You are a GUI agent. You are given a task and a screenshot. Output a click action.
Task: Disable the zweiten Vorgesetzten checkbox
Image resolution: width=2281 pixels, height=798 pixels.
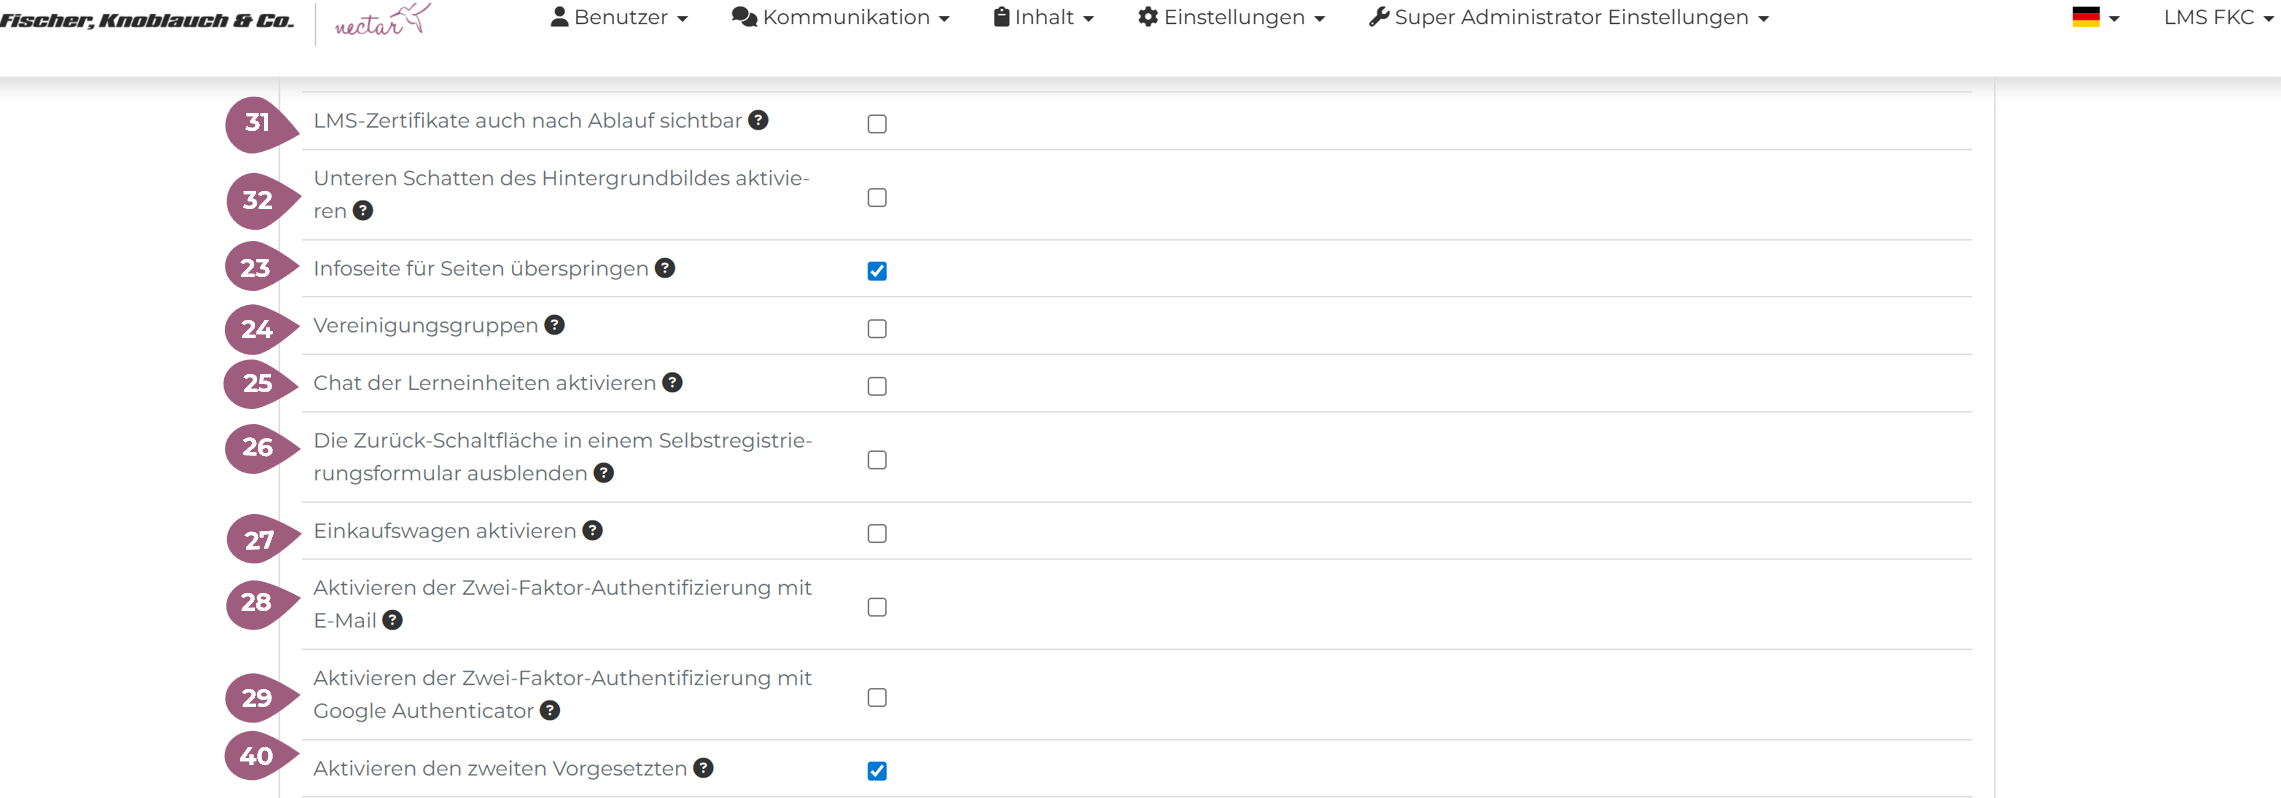point(877,771)
